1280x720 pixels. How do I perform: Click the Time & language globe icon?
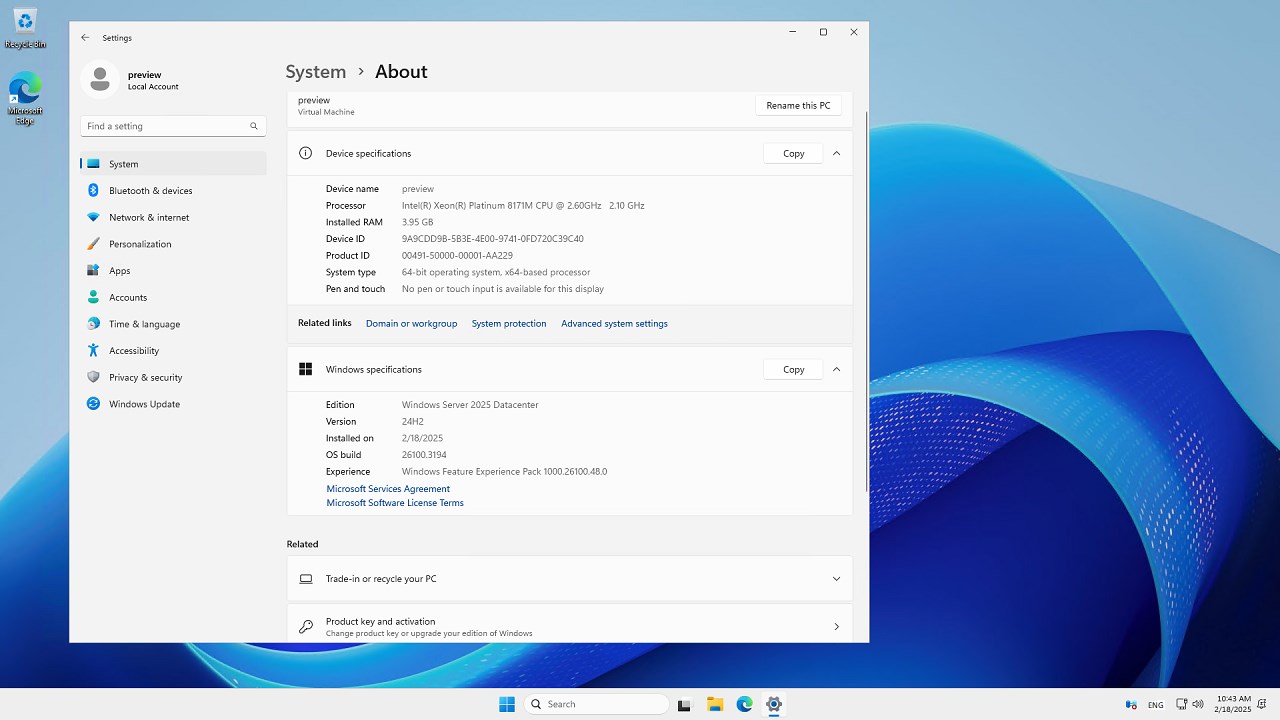coord(93,324)
